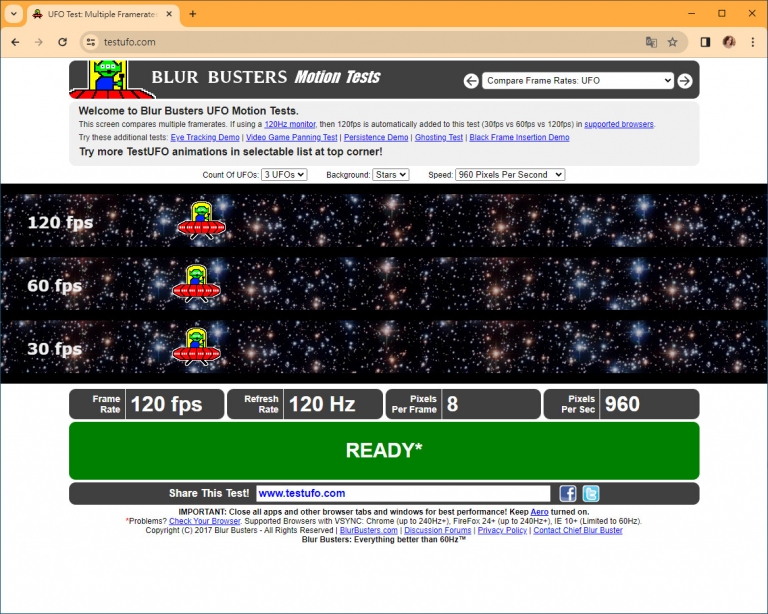Screen dimensions: 768x614
Task: Go to next TestUFO test arrow
Action: [685, 81]
